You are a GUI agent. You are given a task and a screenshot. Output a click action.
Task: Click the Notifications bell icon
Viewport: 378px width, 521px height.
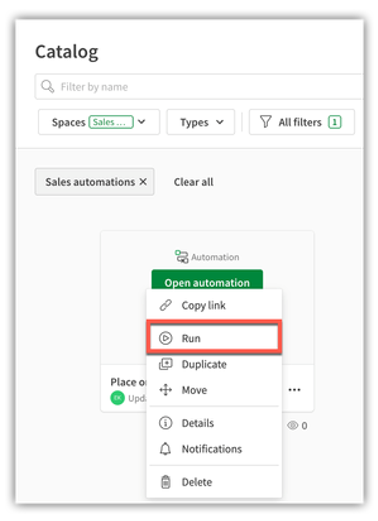(x=165, y=449)
